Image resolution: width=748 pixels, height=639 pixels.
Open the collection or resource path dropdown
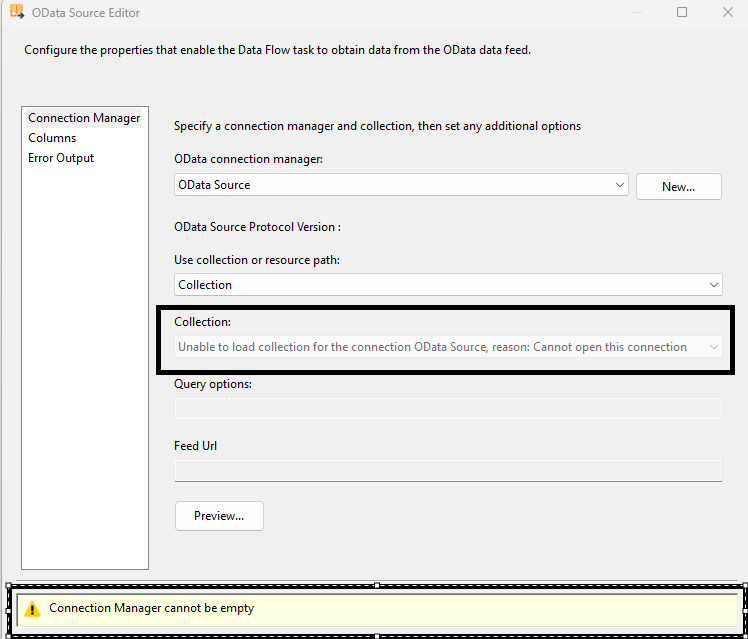[440, 285]
